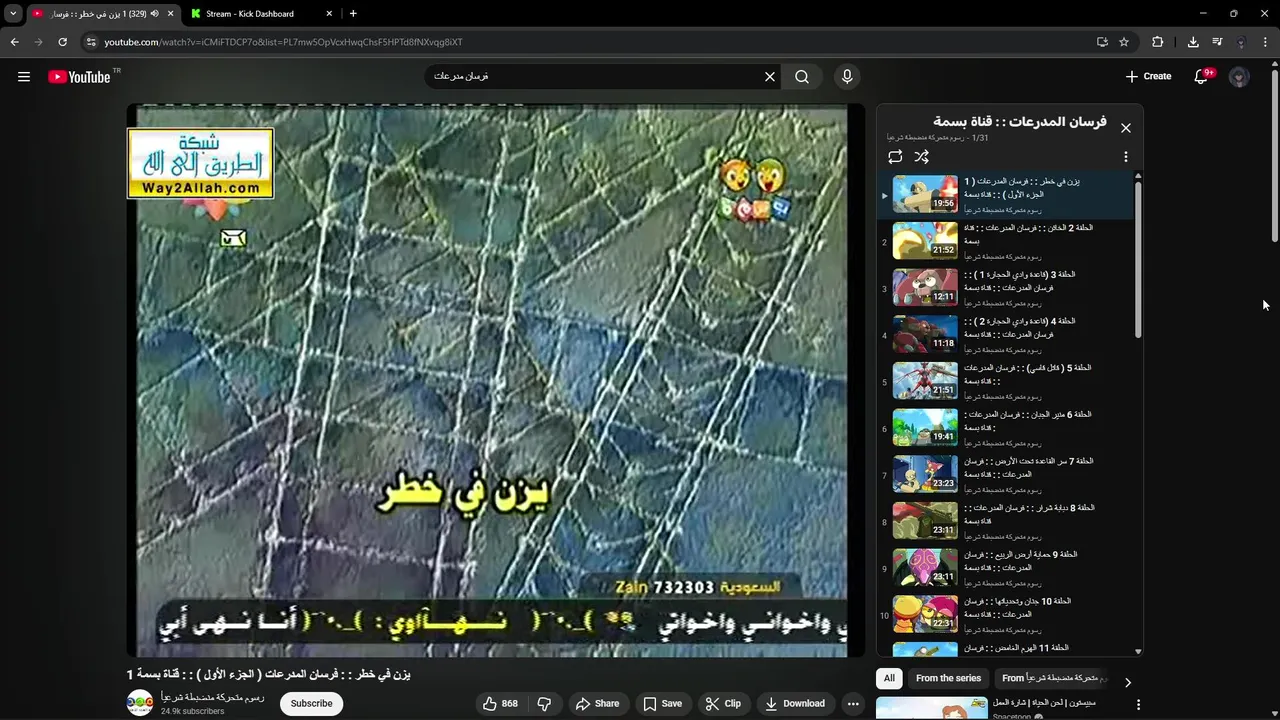View site information icon in address bar

point(91,42)
